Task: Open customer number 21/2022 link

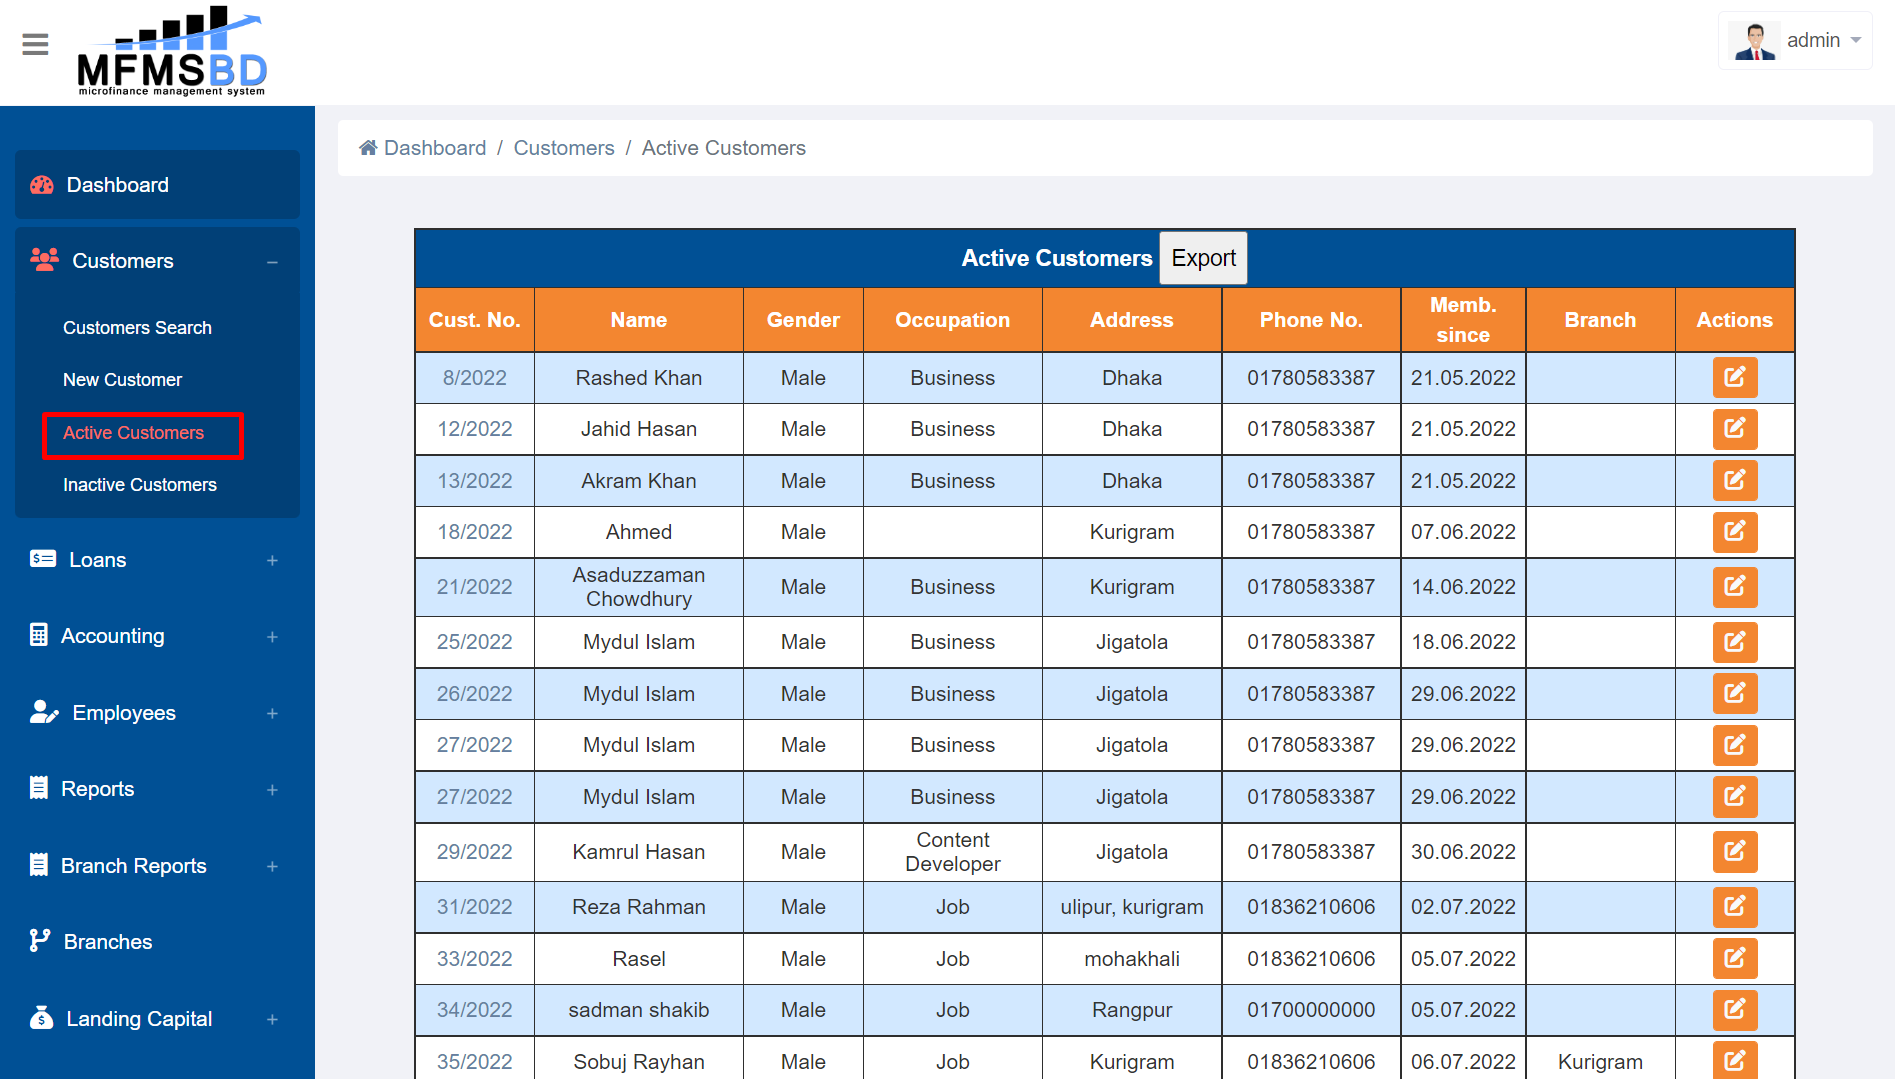Action: pyautogui.click(x=475, y=587)
